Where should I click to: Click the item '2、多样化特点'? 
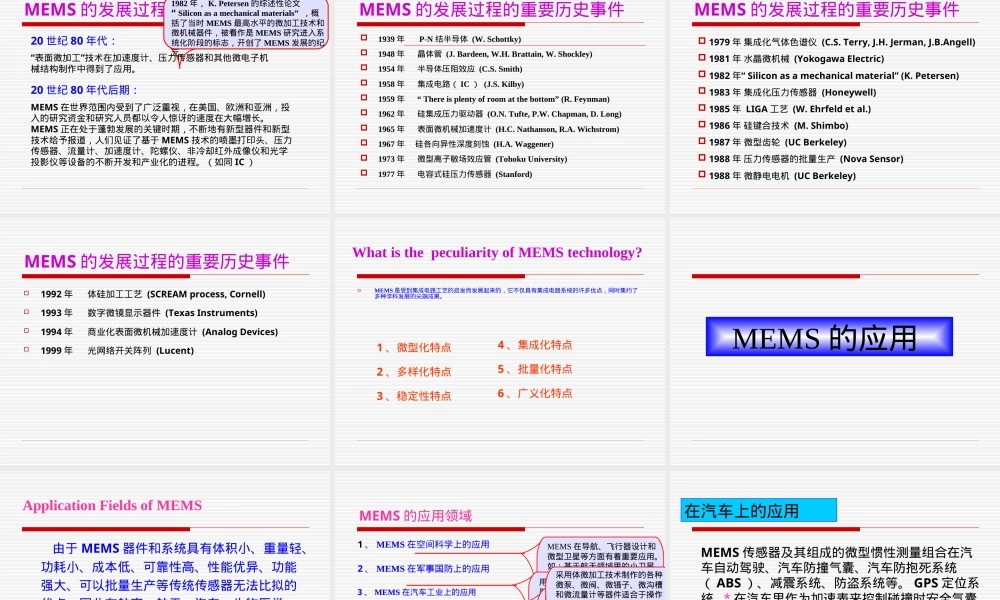pyautogui.click(x=413, y=372)
